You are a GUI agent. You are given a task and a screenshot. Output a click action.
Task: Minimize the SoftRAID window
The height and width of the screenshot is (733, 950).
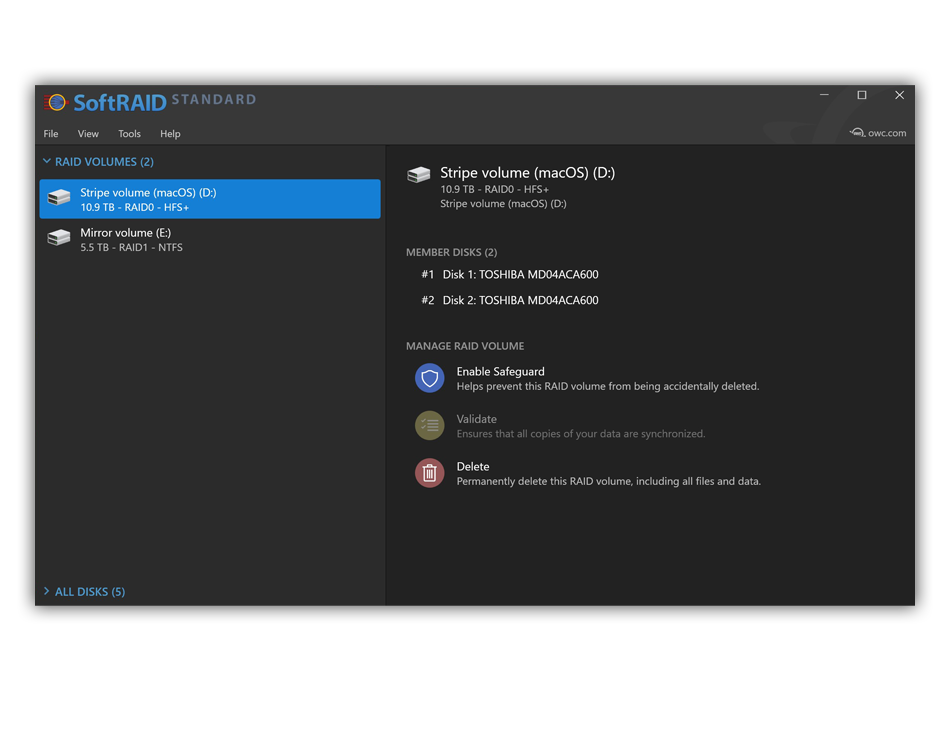[x=824, y=95]
